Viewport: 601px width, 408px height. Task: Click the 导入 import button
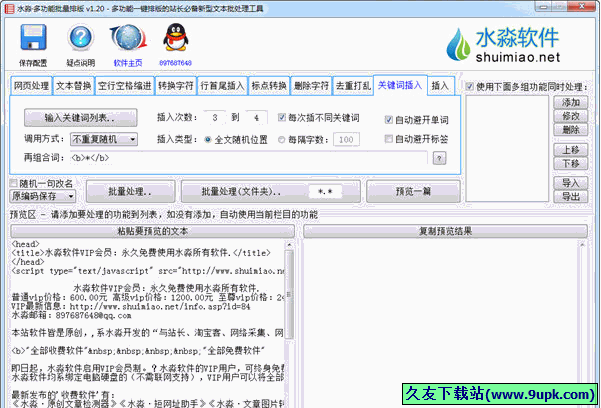(x=570, y=183)
